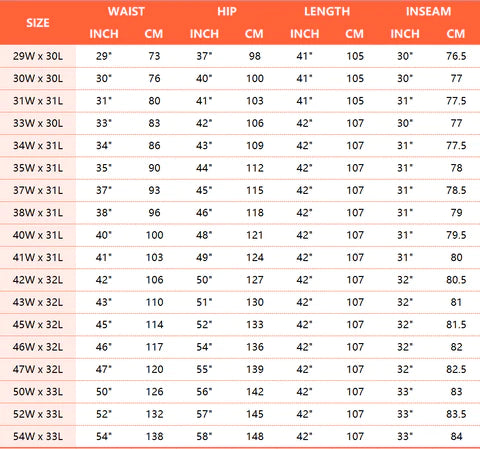Image resolution: width=480 pixels, height=449 pixels.
Task: Click waist value 138 cm
Action: [x=155, y=436]
